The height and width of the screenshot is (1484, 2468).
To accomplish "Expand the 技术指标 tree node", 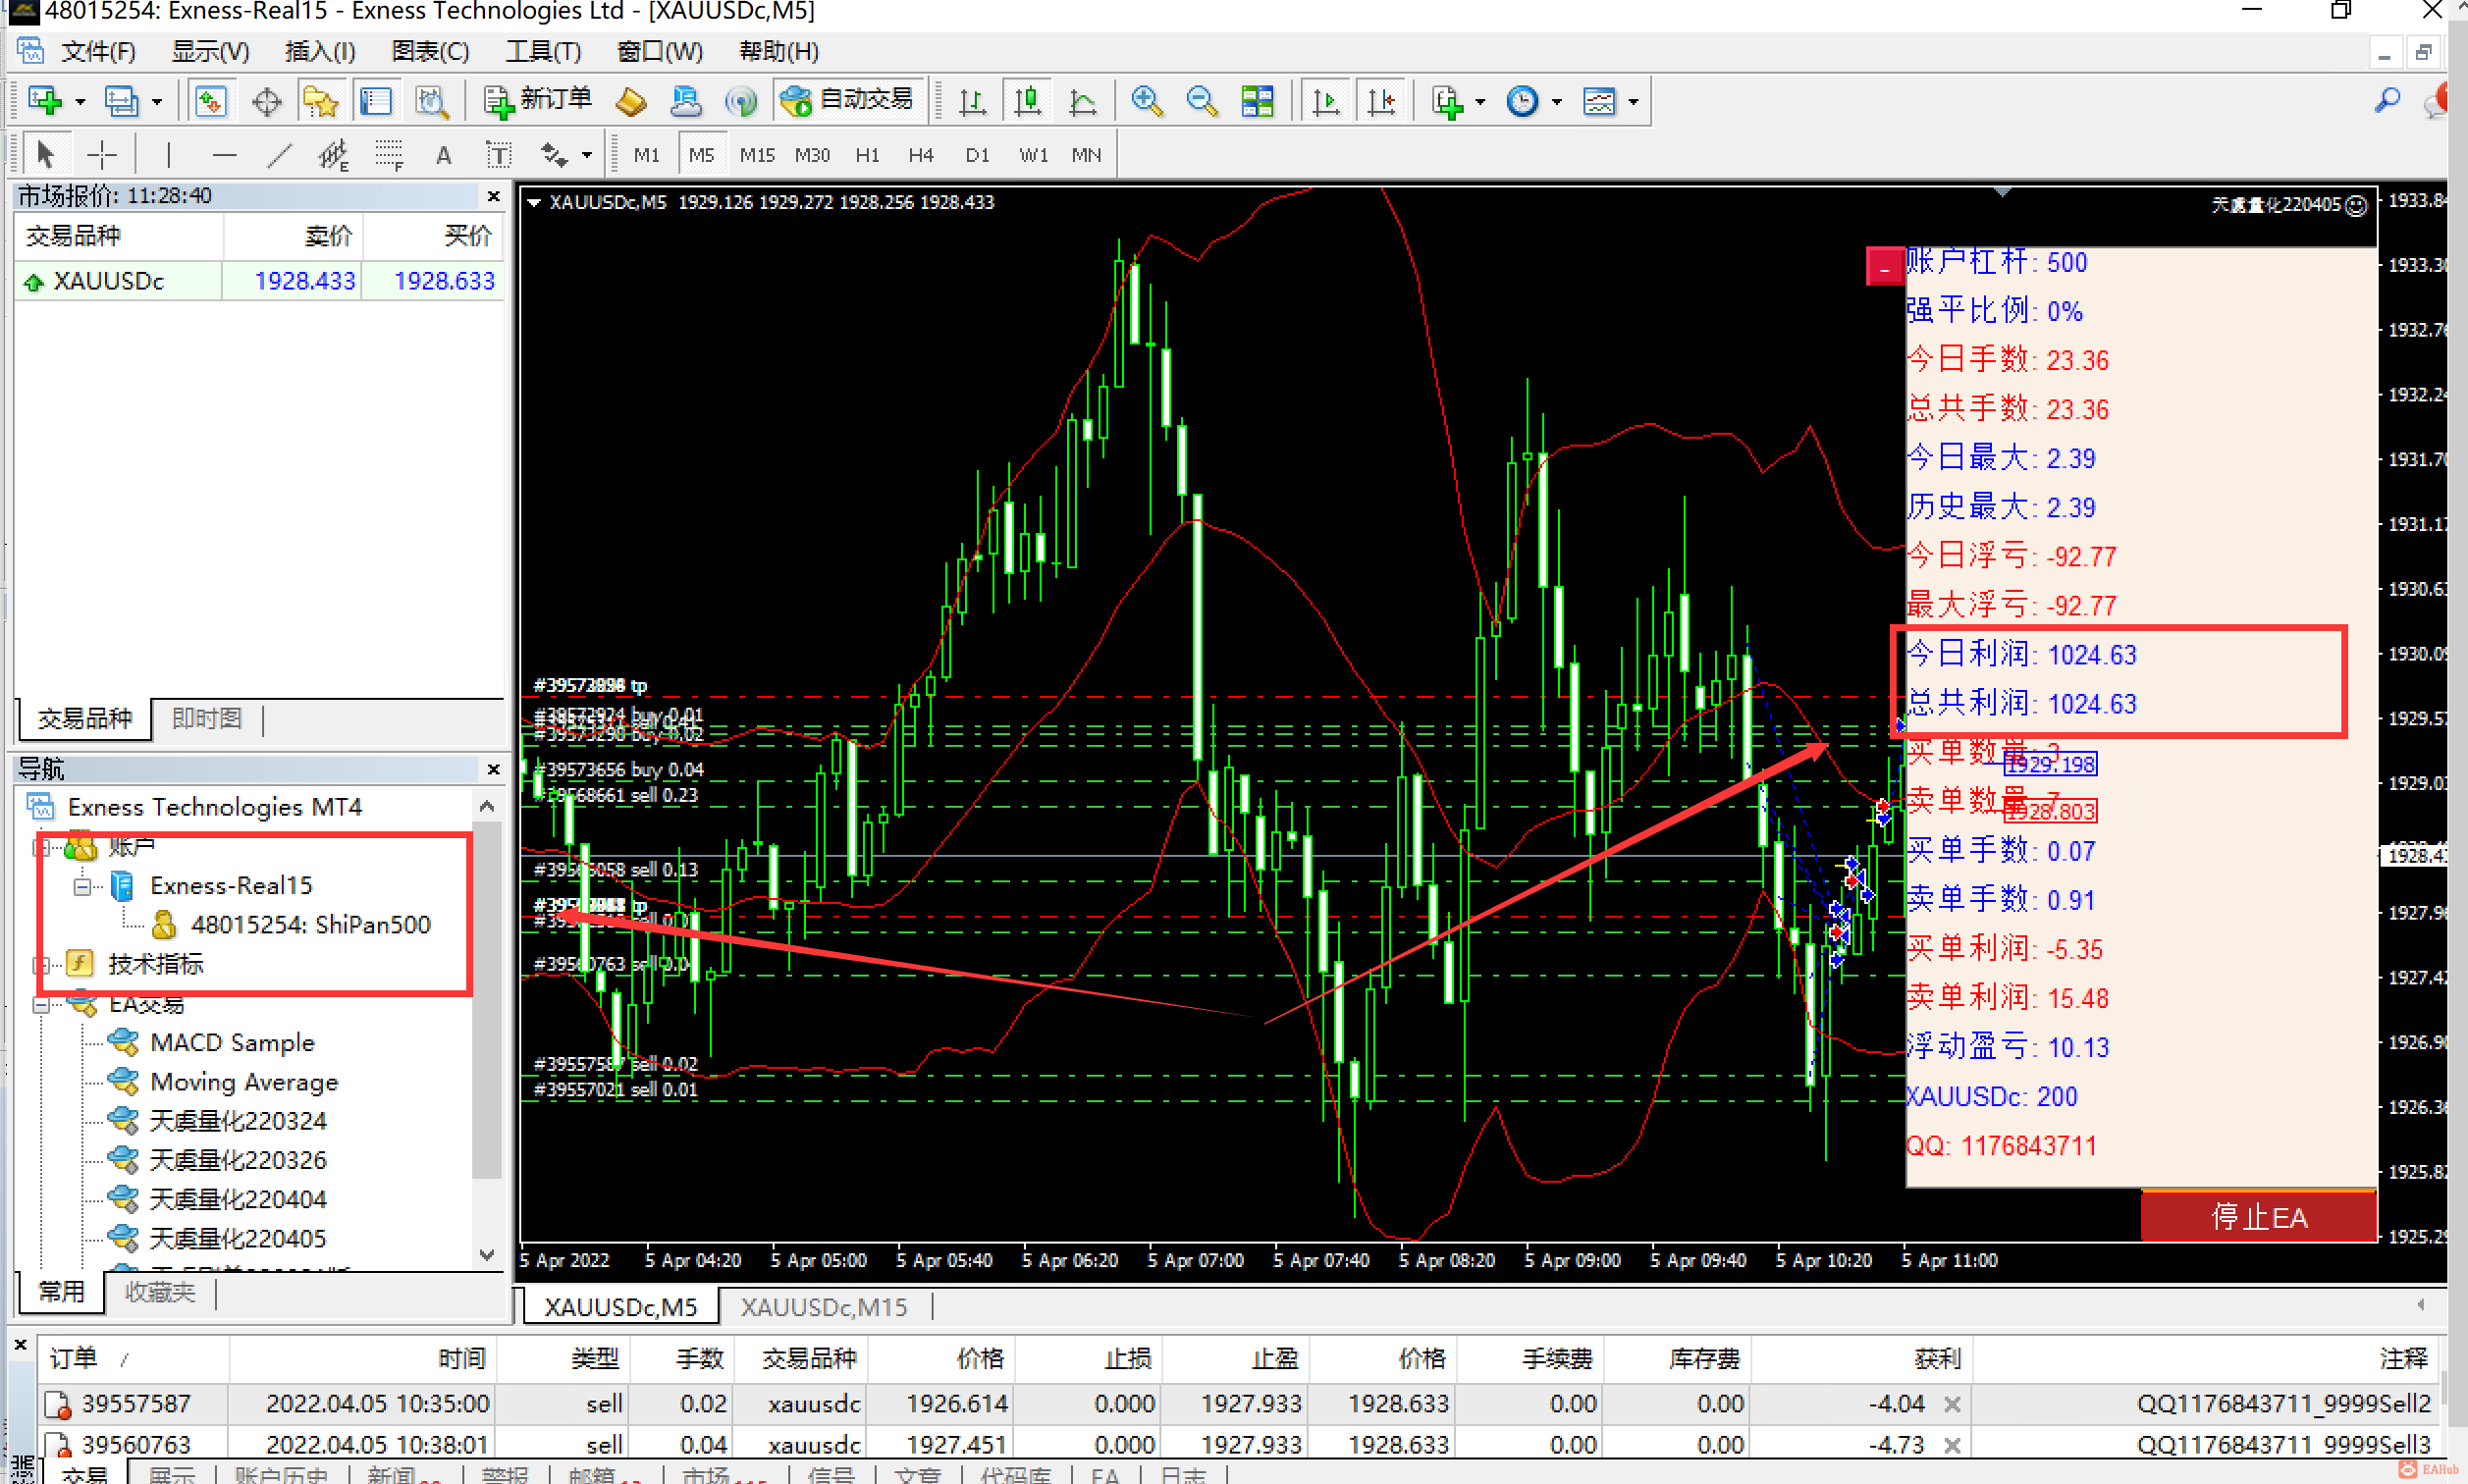I will (x=42, y=964).
